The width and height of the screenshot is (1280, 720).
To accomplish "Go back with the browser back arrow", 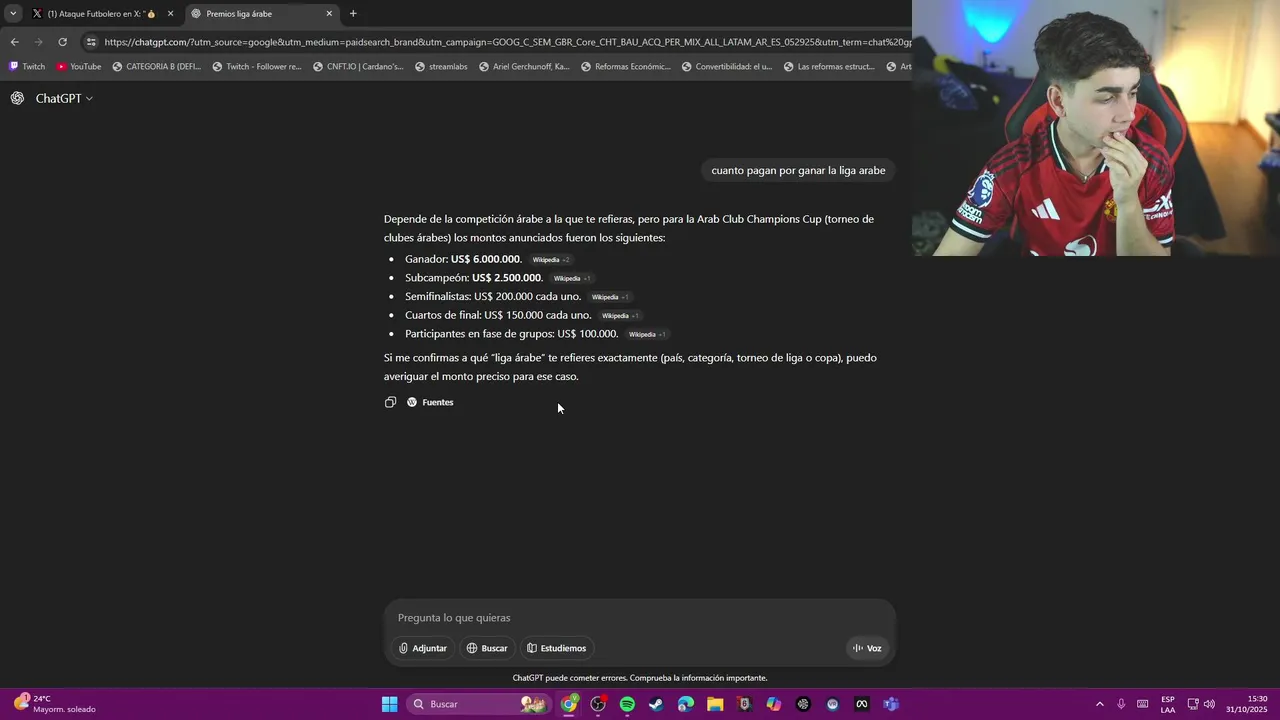I will [14, 42].
